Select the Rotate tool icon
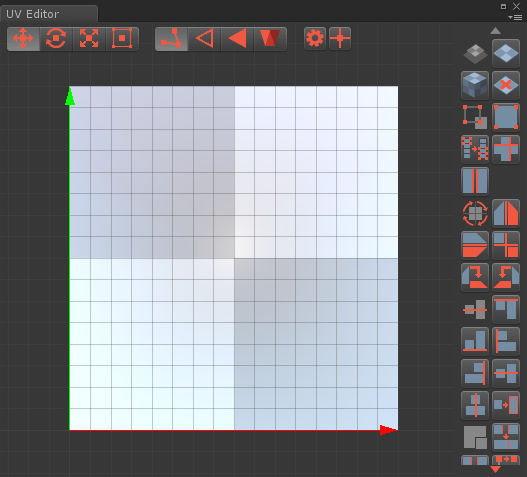Image resolution: width=527 pixels, height=477 pixels. [x=56, y=39]
